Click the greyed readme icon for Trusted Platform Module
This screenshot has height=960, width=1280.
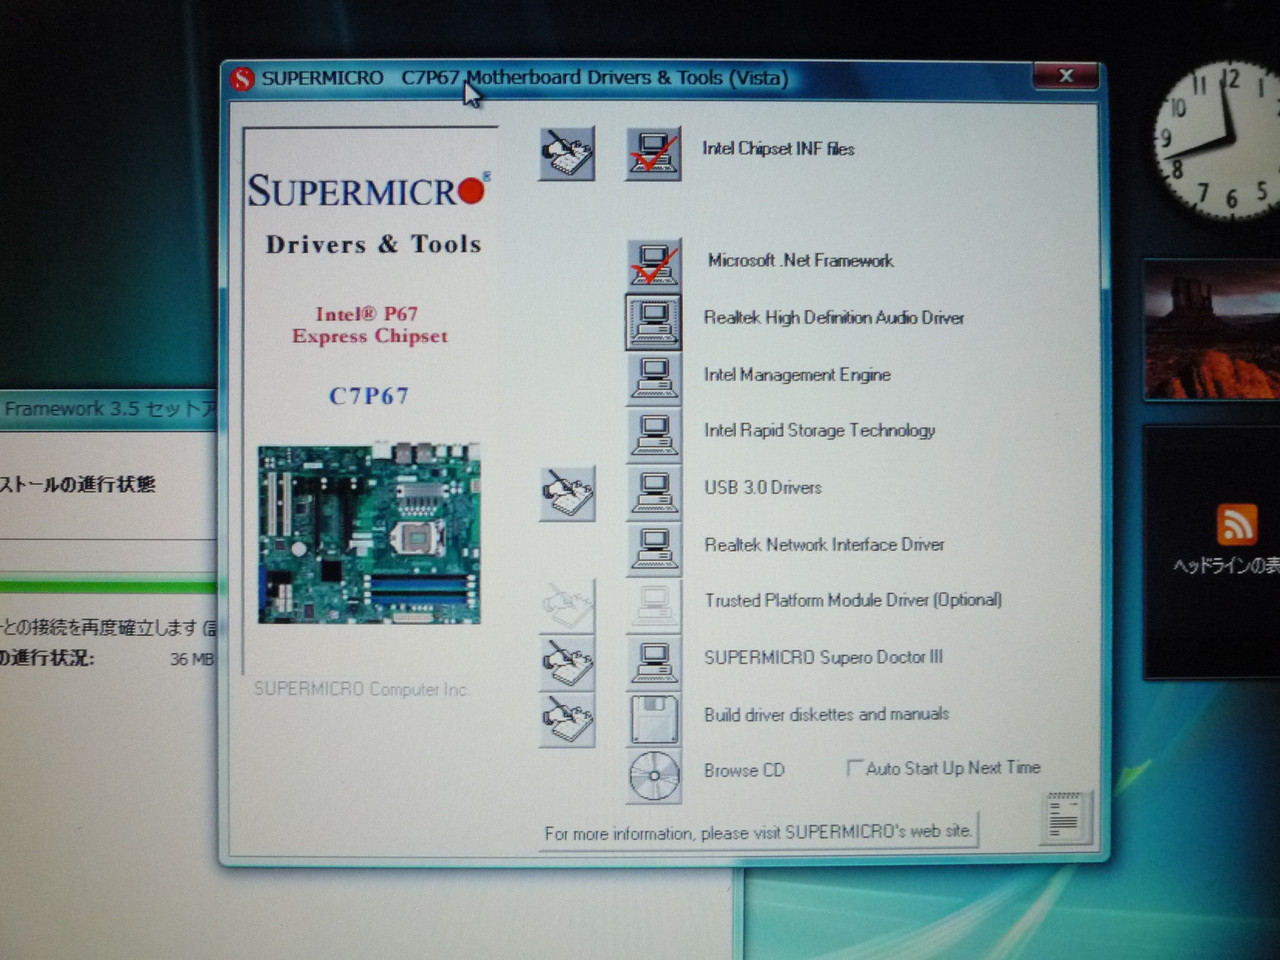(567, 605)
